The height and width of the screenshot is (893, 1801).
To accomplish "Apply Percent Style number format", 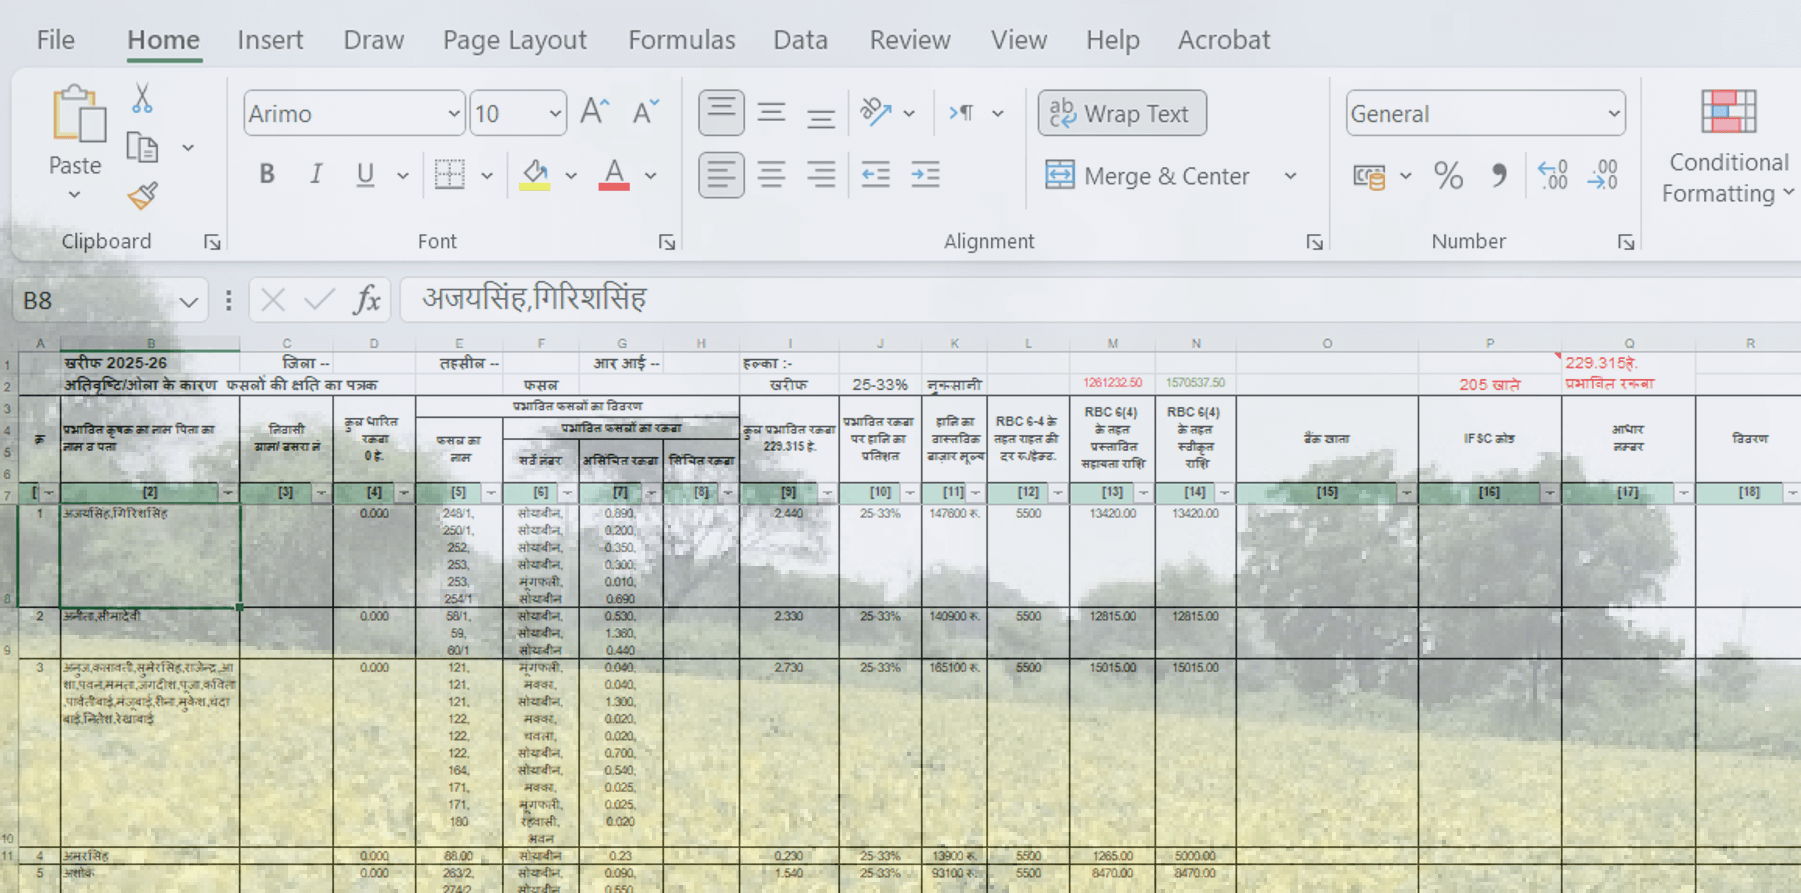I will 1447,176.
